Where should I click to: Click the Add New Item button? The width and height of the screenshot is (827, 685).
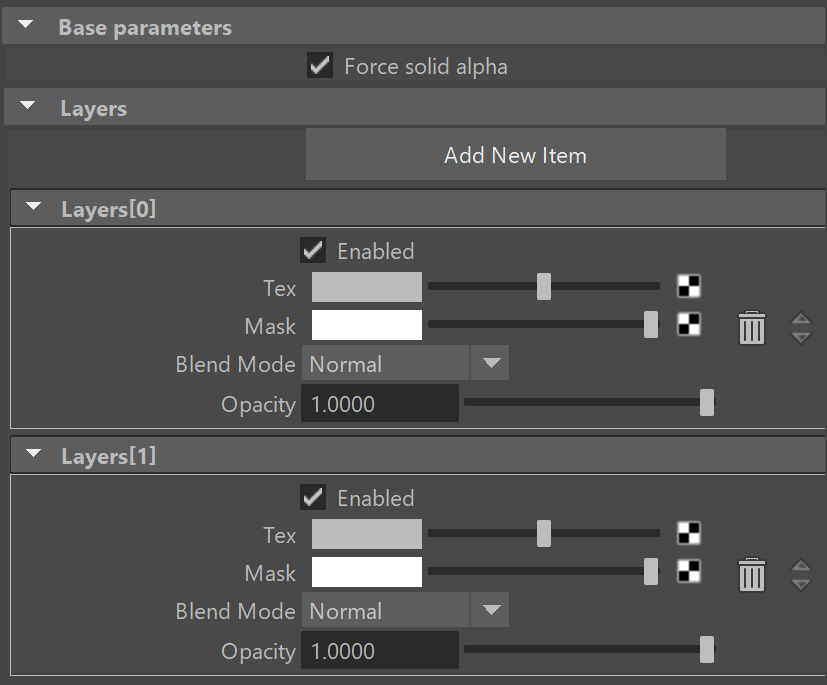tap(516, 155)
